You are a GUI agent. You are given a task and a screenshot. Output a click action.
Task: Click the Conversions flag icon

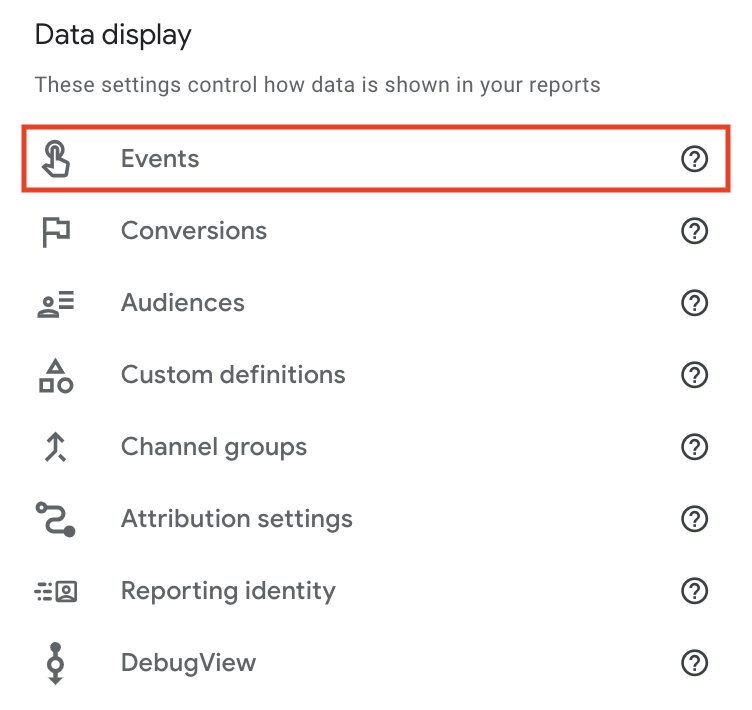56,232
